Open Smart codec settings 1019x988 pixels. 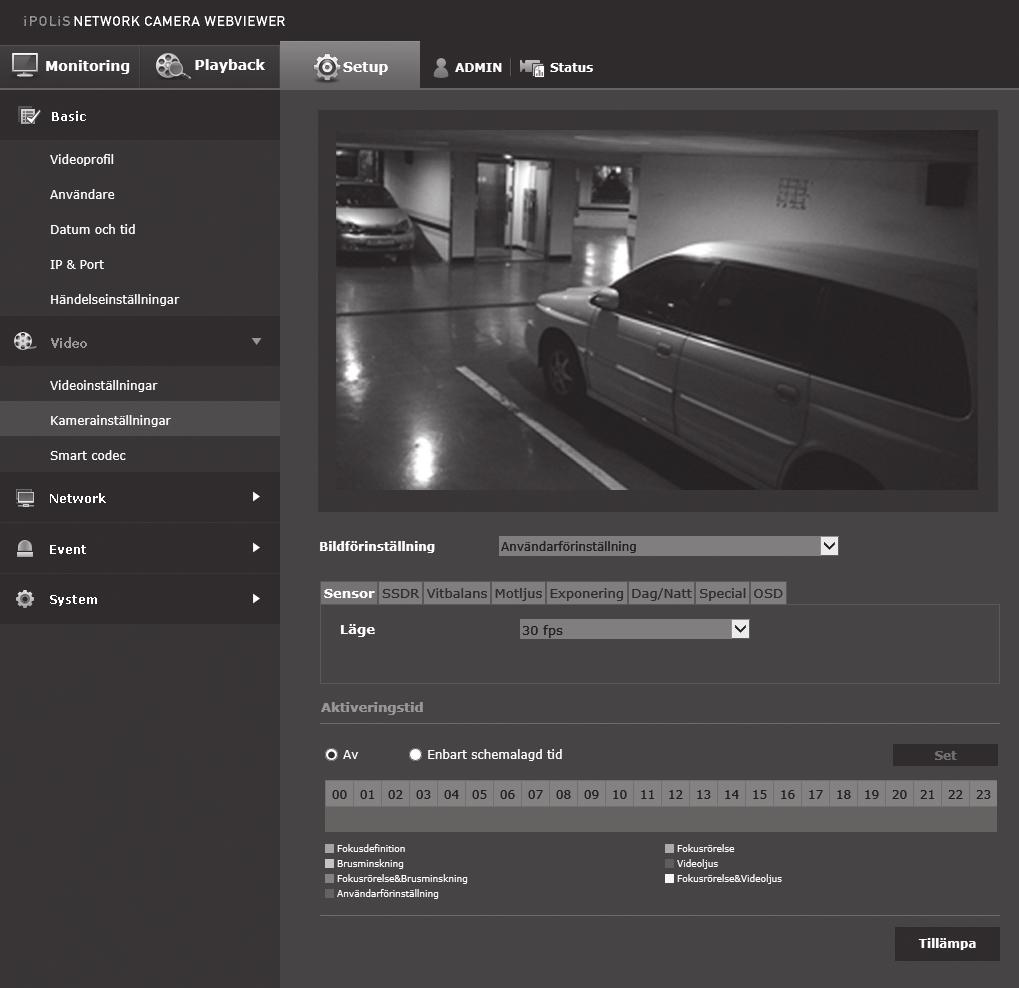click(x=88, y=456)
